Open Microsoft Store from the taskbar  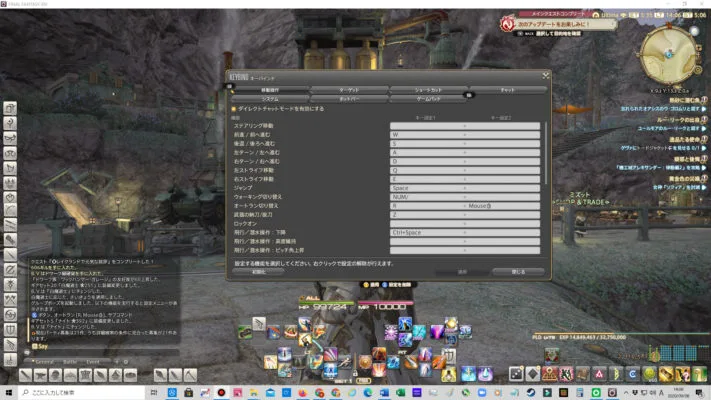pos(189,392)
